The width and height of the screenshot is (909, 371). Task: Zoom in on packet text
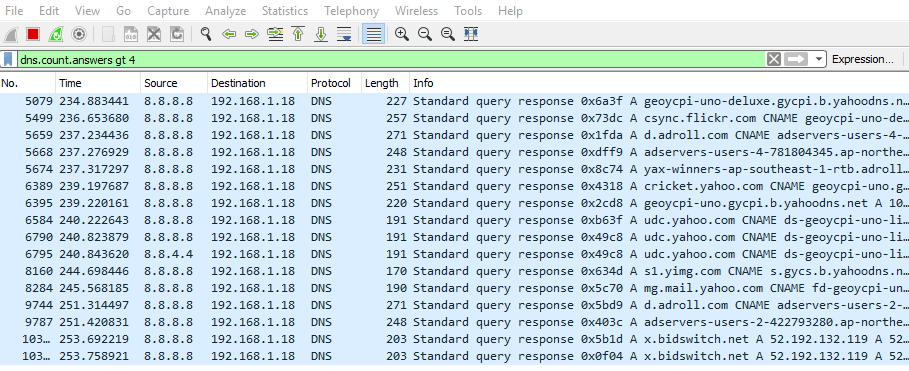[x=402, y=34]
